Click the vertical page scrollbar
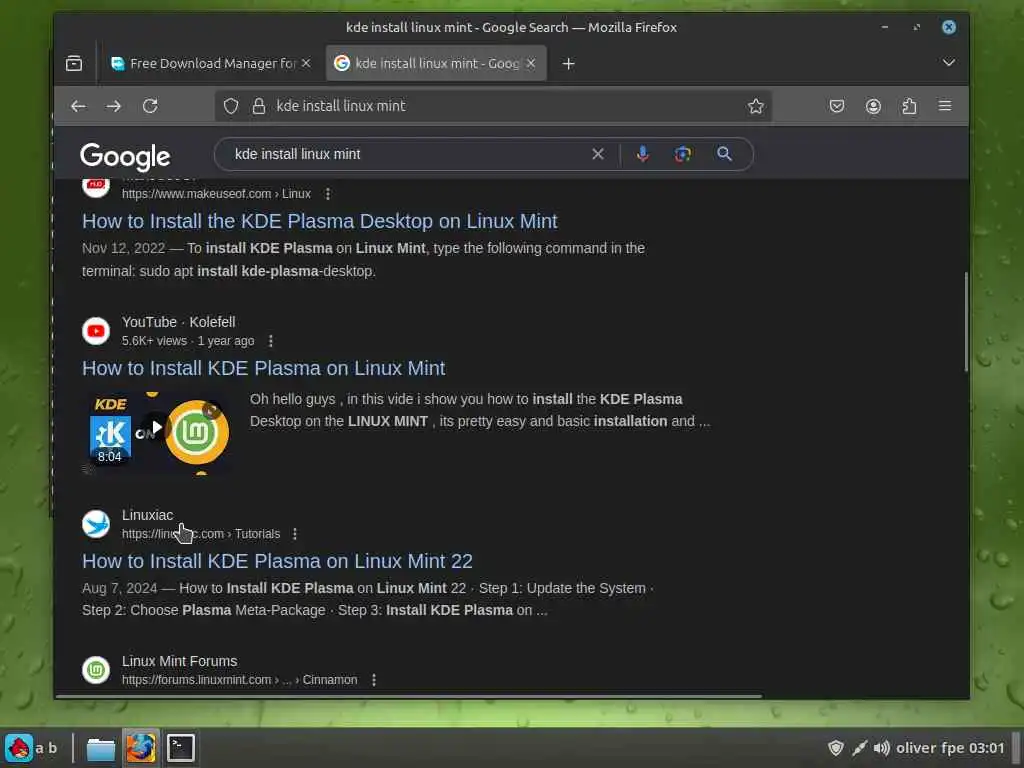Image resolution: width=1024 pixels, height=768 pixels. (x=966, y=321)
